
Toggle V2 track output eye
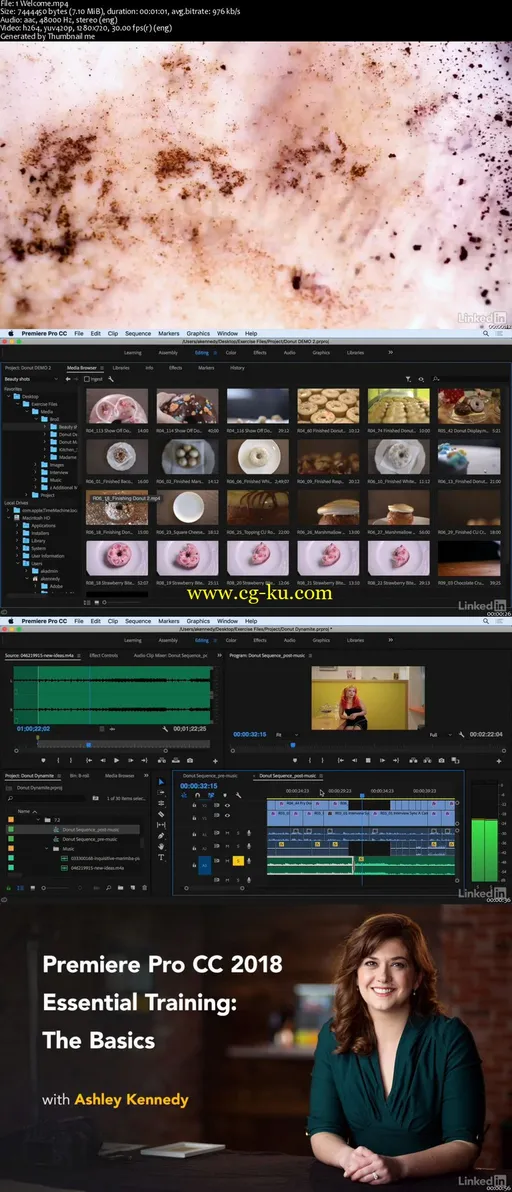tap(226, 805)
